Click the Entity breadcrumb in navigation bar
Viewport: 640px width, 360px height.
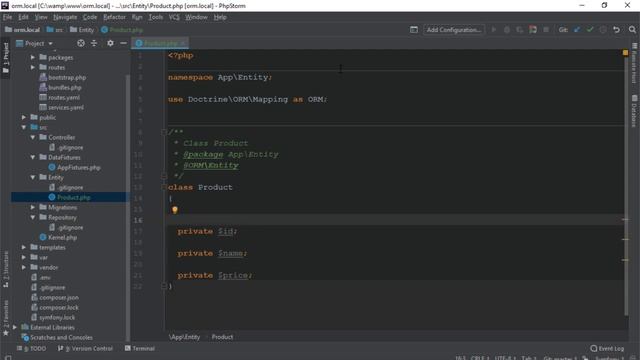(x=82, y=30)
